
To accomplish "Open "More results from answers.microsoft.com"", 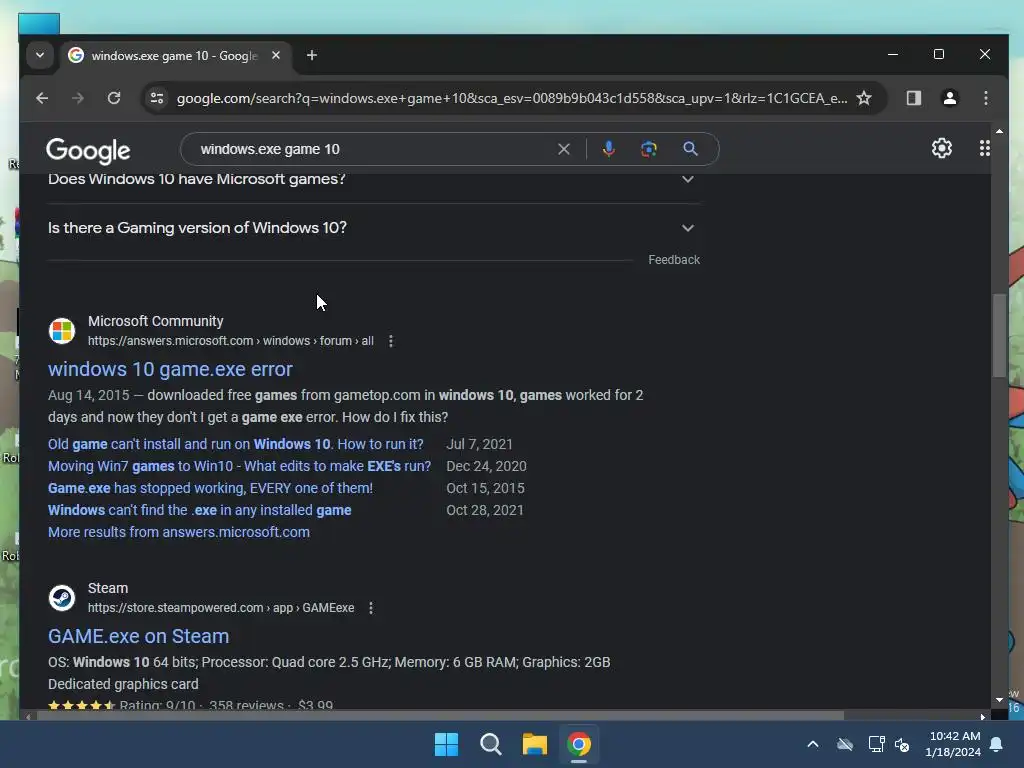I will [179, 532].
